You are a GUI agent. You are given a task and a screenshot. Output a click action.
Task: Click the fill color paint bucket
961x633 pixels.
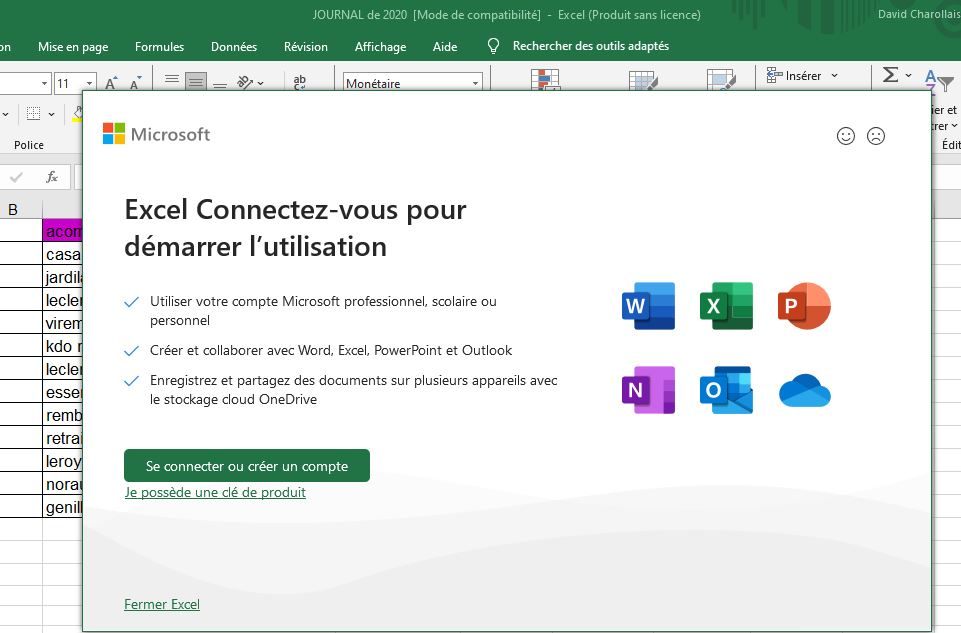click(x=77, y=113)
